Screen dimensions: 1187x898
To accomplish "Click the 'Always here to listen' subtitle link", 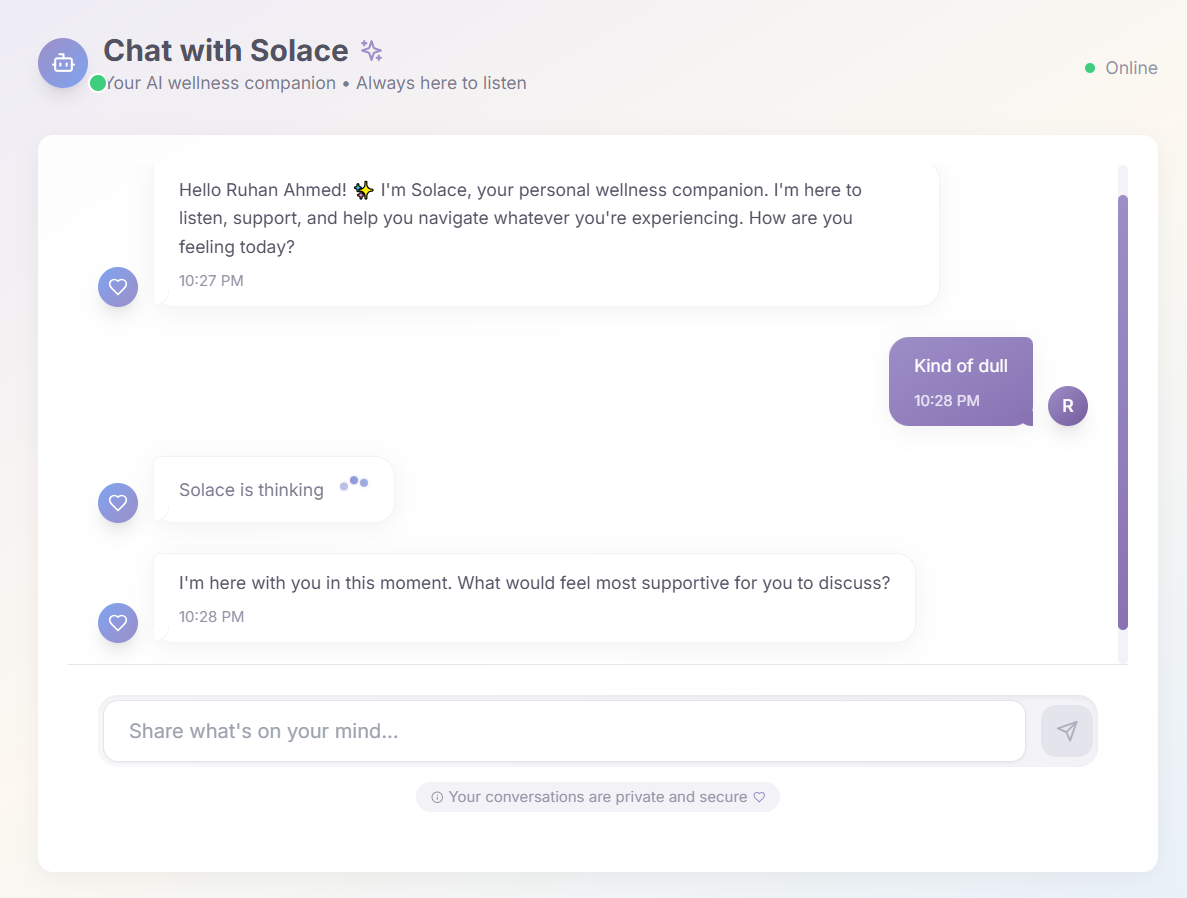I will tap(441, 83).
